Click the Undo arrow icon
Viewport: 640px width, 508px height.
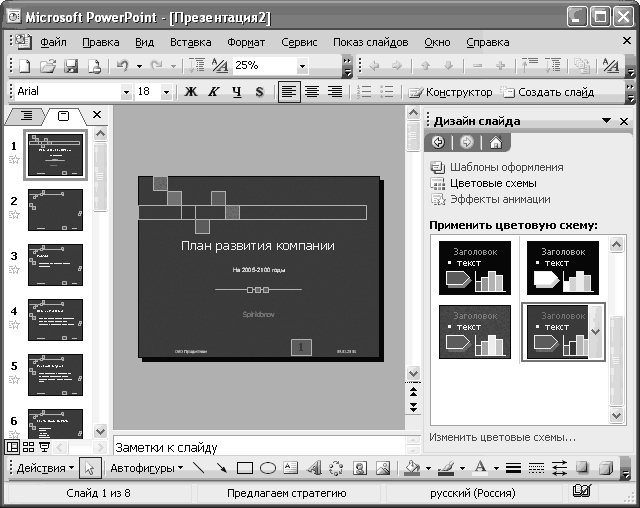pos(122,66)
